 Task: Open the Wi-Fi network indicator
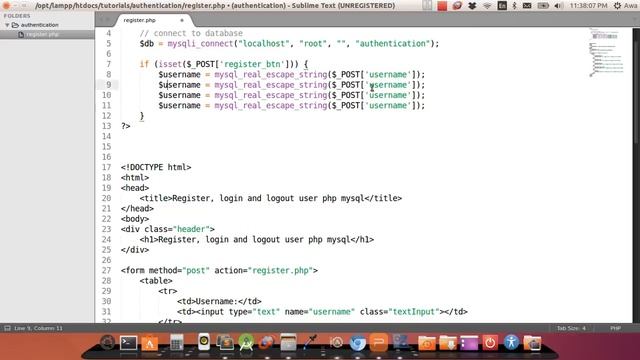(x=487, y=6)
